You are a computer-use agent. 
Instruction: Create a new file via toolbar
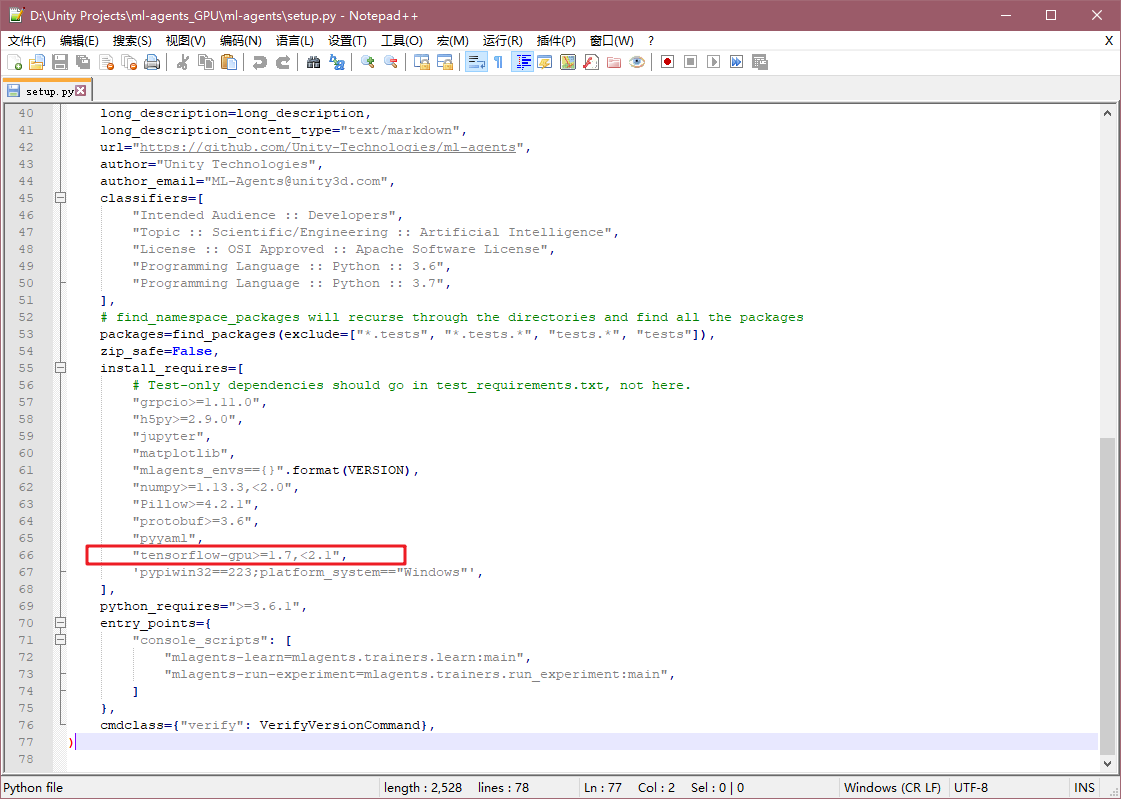click(x=14, y=62)
